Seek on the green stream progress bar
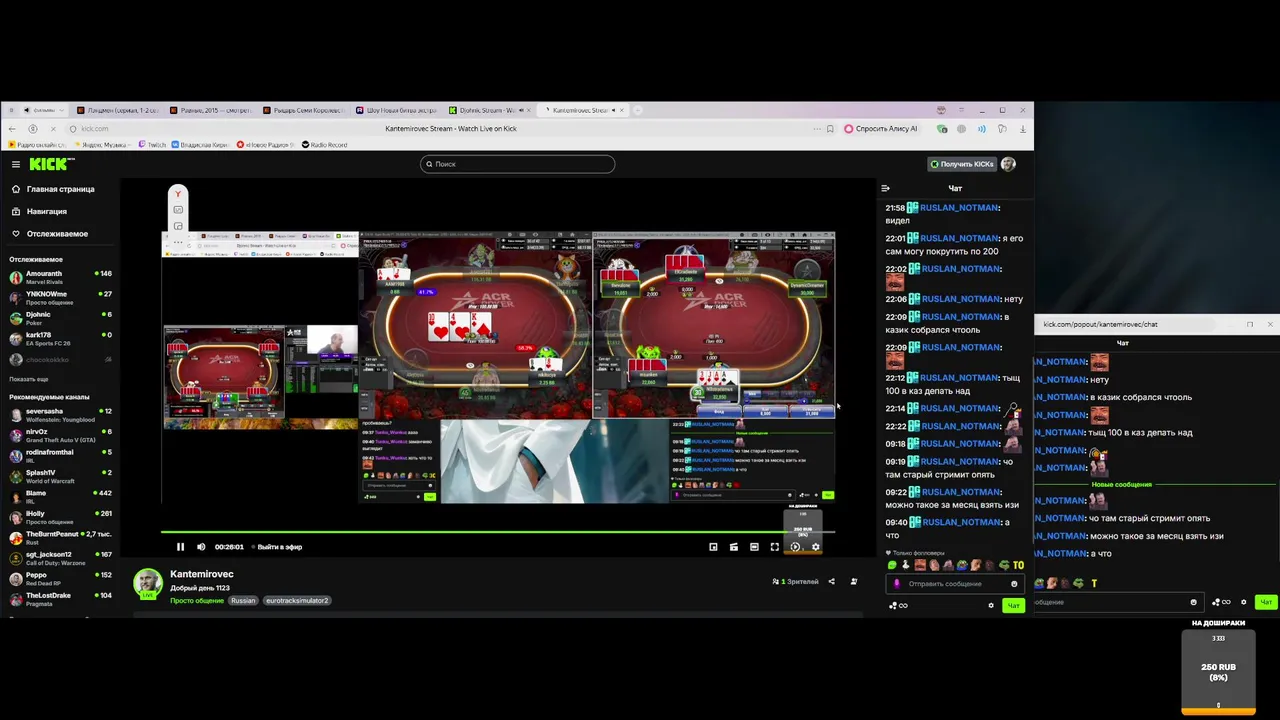This screenshot has height=720, width=1280. (x=498, y=532)
